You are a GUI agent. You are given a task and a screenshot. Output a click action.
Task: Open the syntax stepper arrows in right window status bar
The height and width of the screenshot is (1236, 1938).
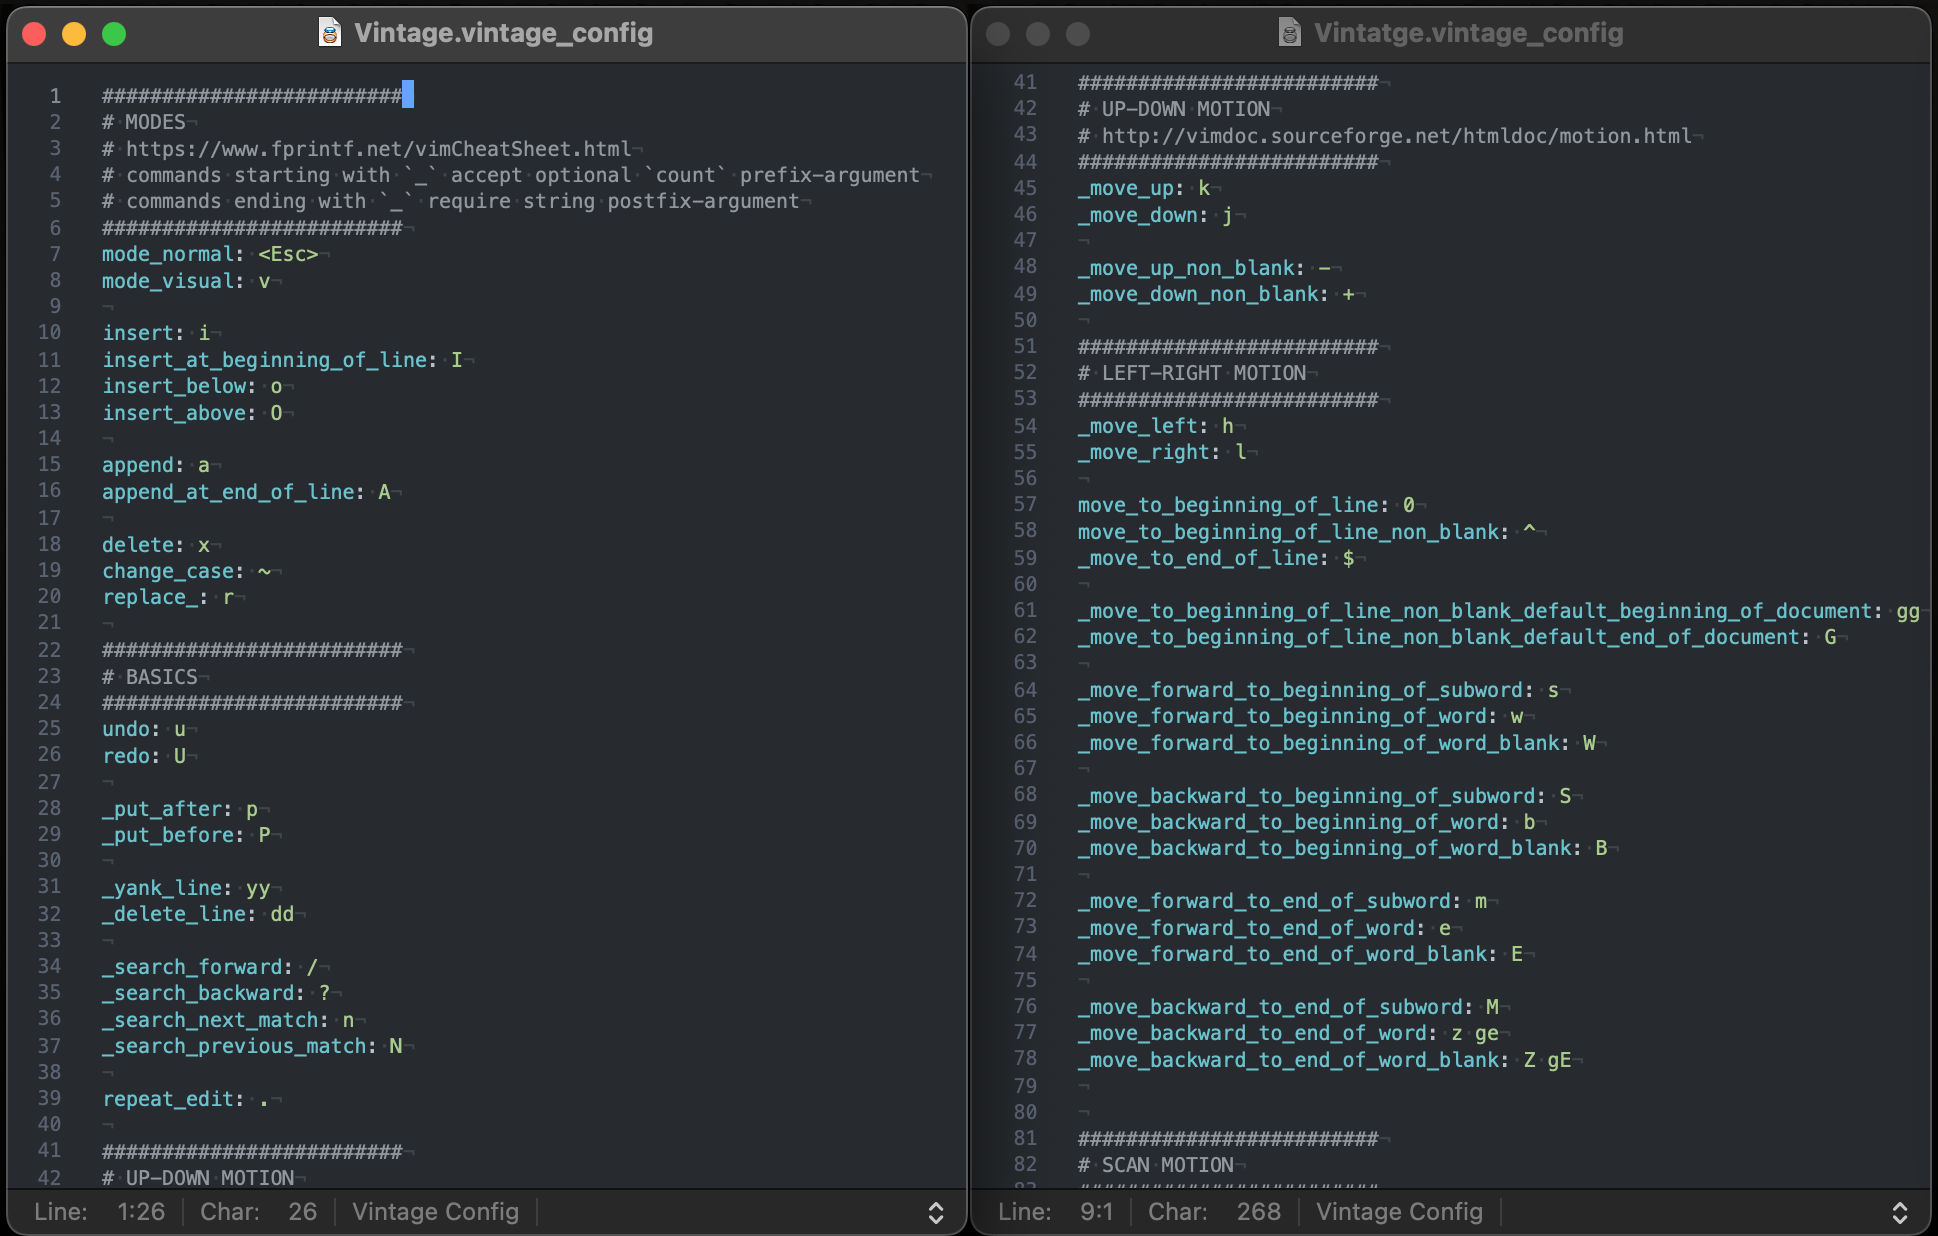tap(1900, 1212)
